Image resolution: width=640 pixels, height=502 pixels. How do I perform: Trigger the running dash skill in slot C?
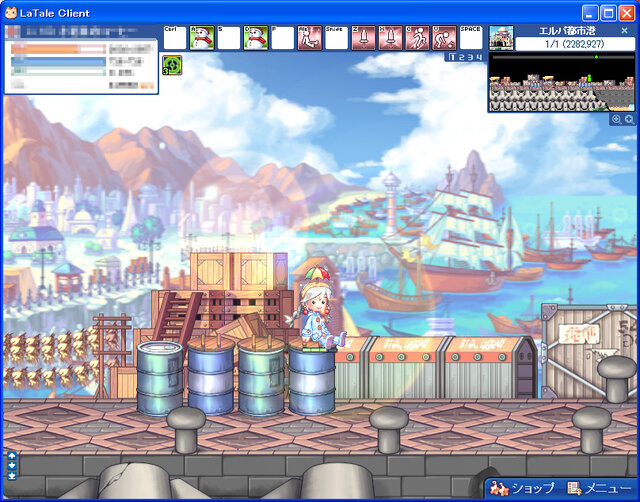(417, 38)
